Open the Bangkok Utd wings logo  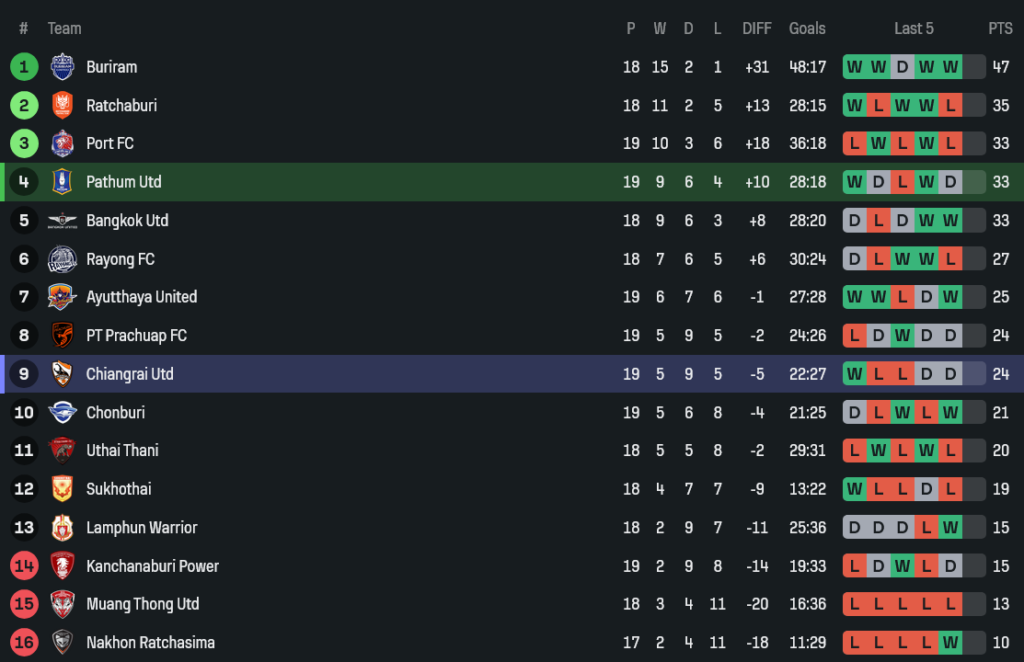point(62,220)
